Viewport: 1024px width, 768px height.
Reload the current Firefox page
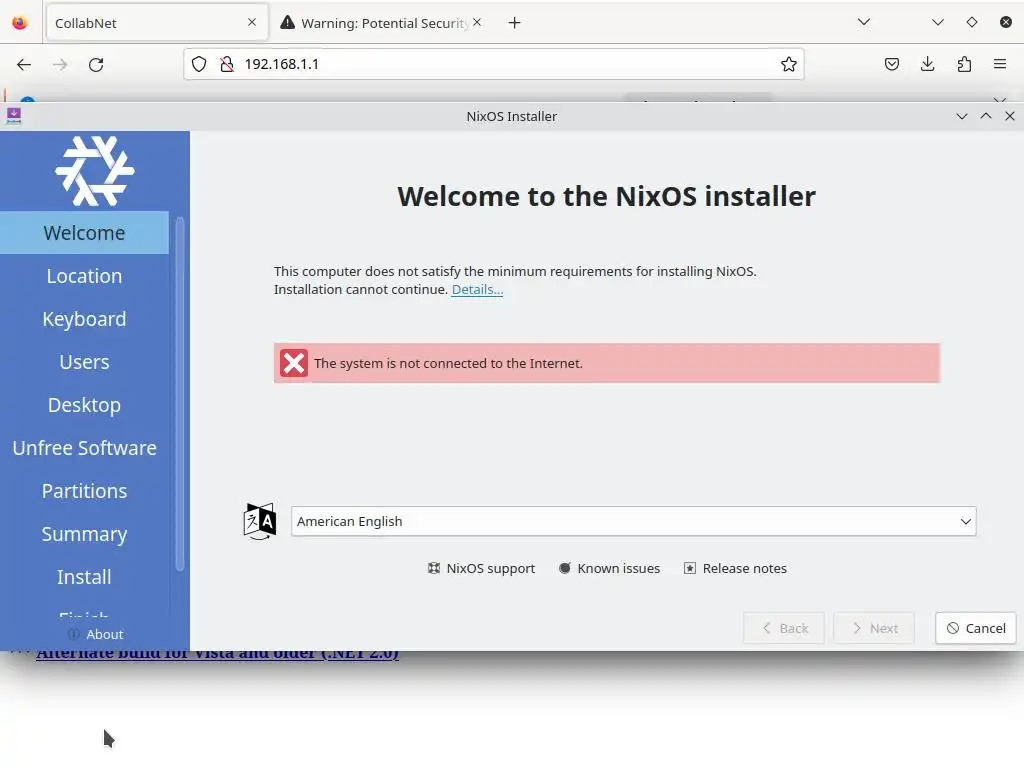[x=96, y=65]
